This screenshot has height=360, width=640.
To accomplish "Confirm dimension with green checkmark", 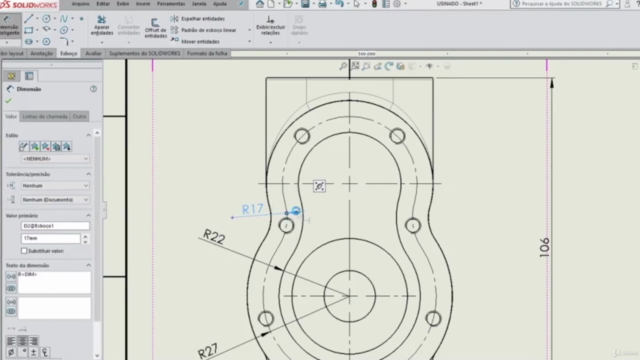I will [x=9, y=101].
